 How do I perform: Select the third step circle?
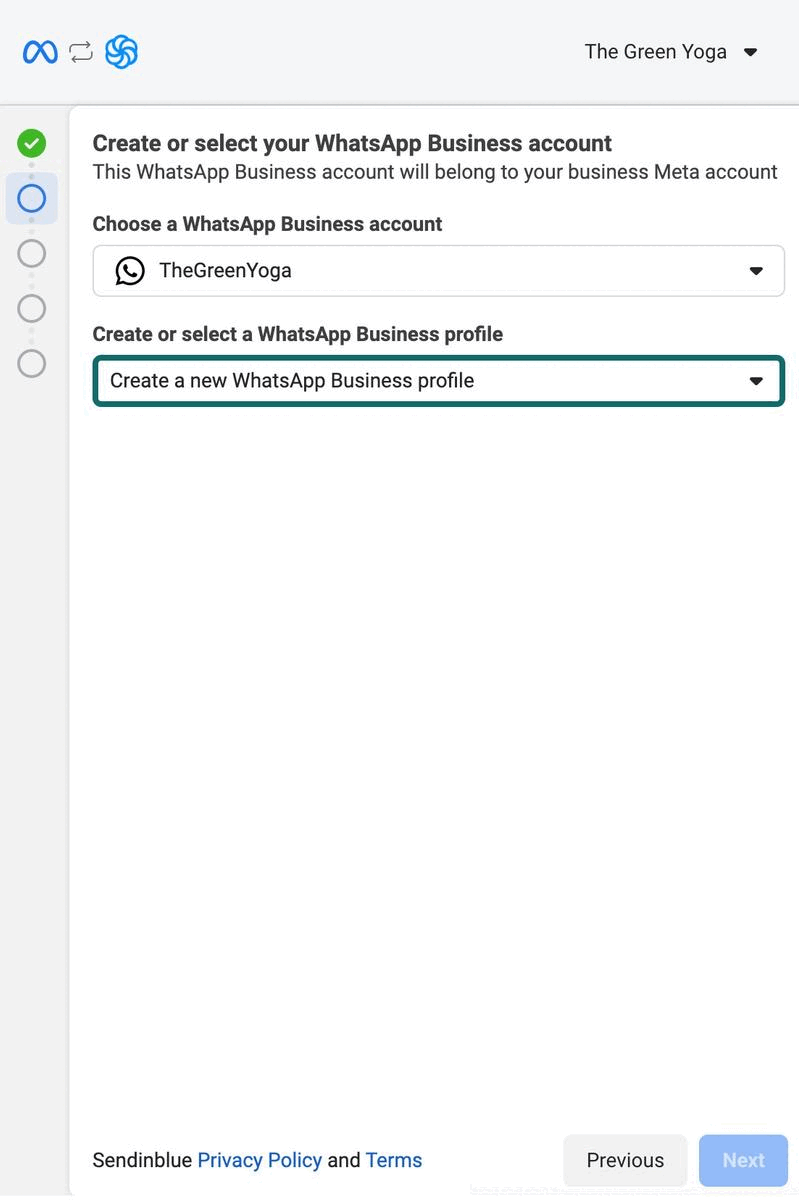click(32, 253)
